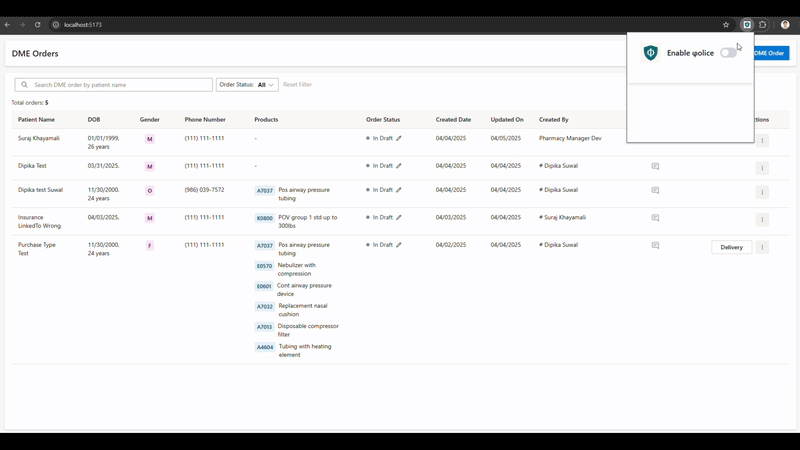Click the Reset Filter link

click(297, 85)
